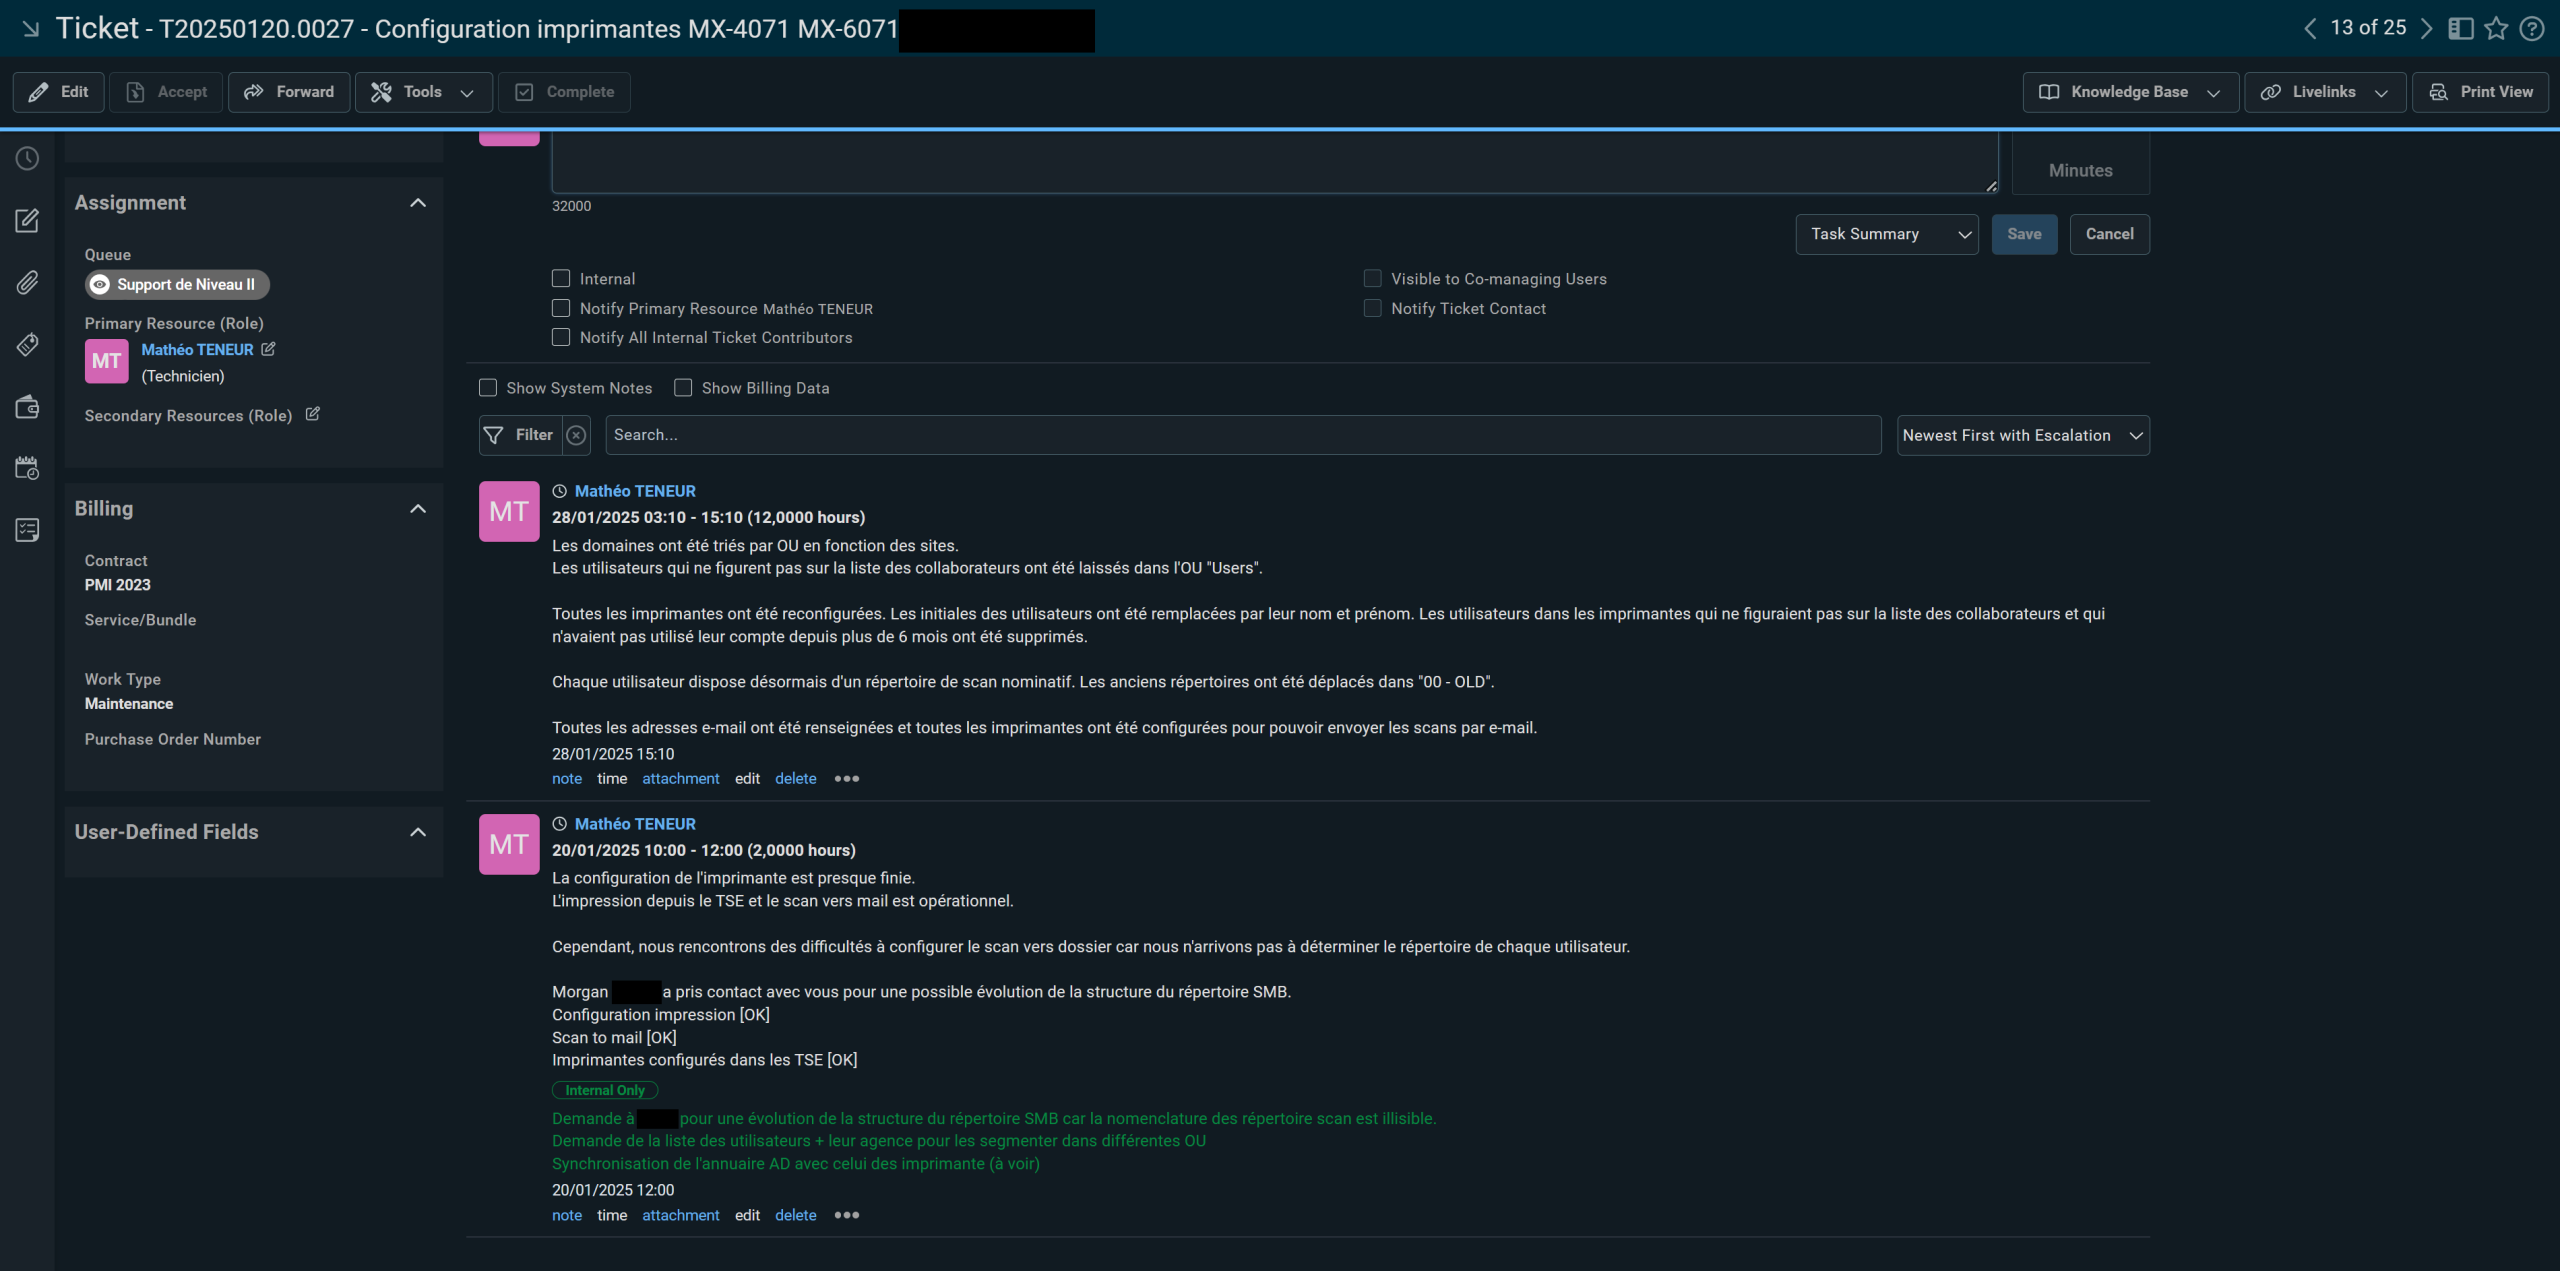Toggle the panel layout icon in header
This screenshot has width=2560, height=1271.
click(x=2461, y=29)
